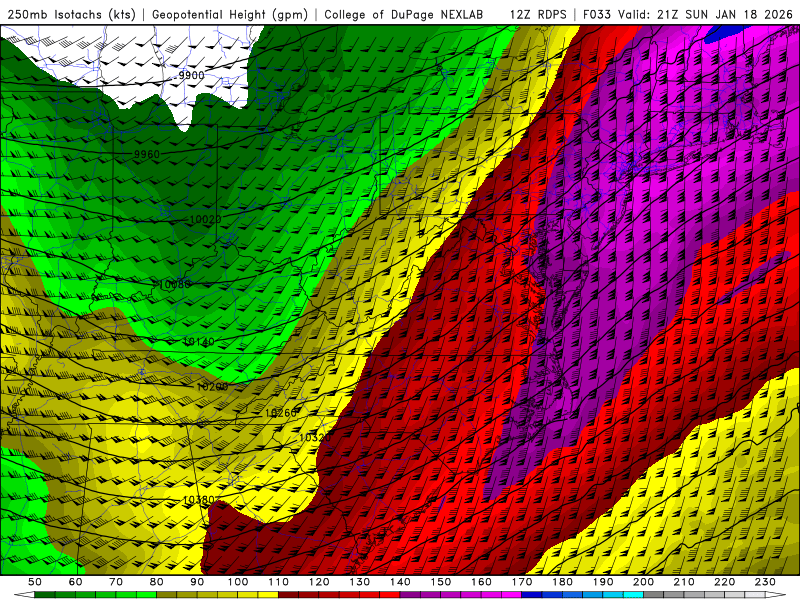The height and width of the screenshot is (600, 800).
Task: Click the 180 value on the color scale
Action: 562,582
